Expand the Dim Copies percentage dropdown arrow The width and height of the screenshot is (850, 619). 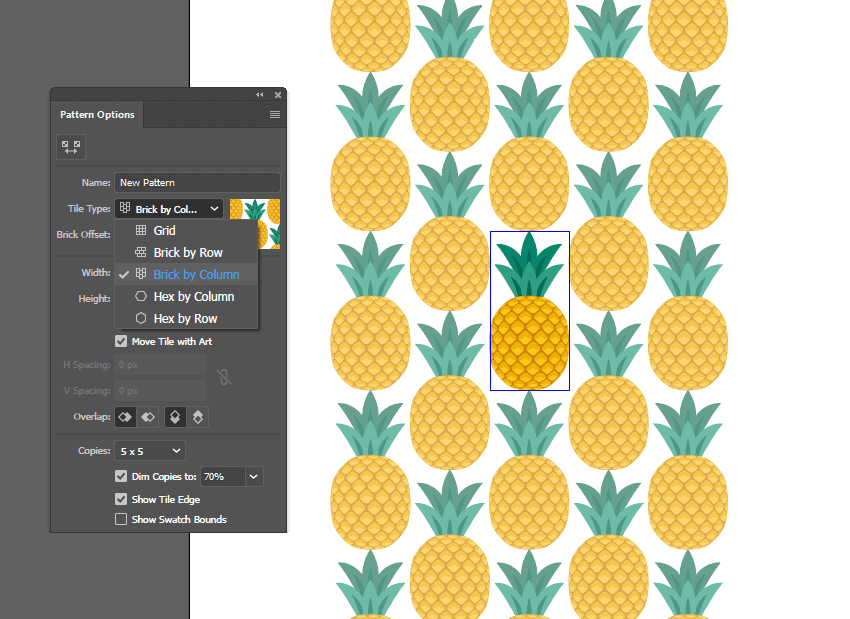pyautogui.click(x=254, y=477)
